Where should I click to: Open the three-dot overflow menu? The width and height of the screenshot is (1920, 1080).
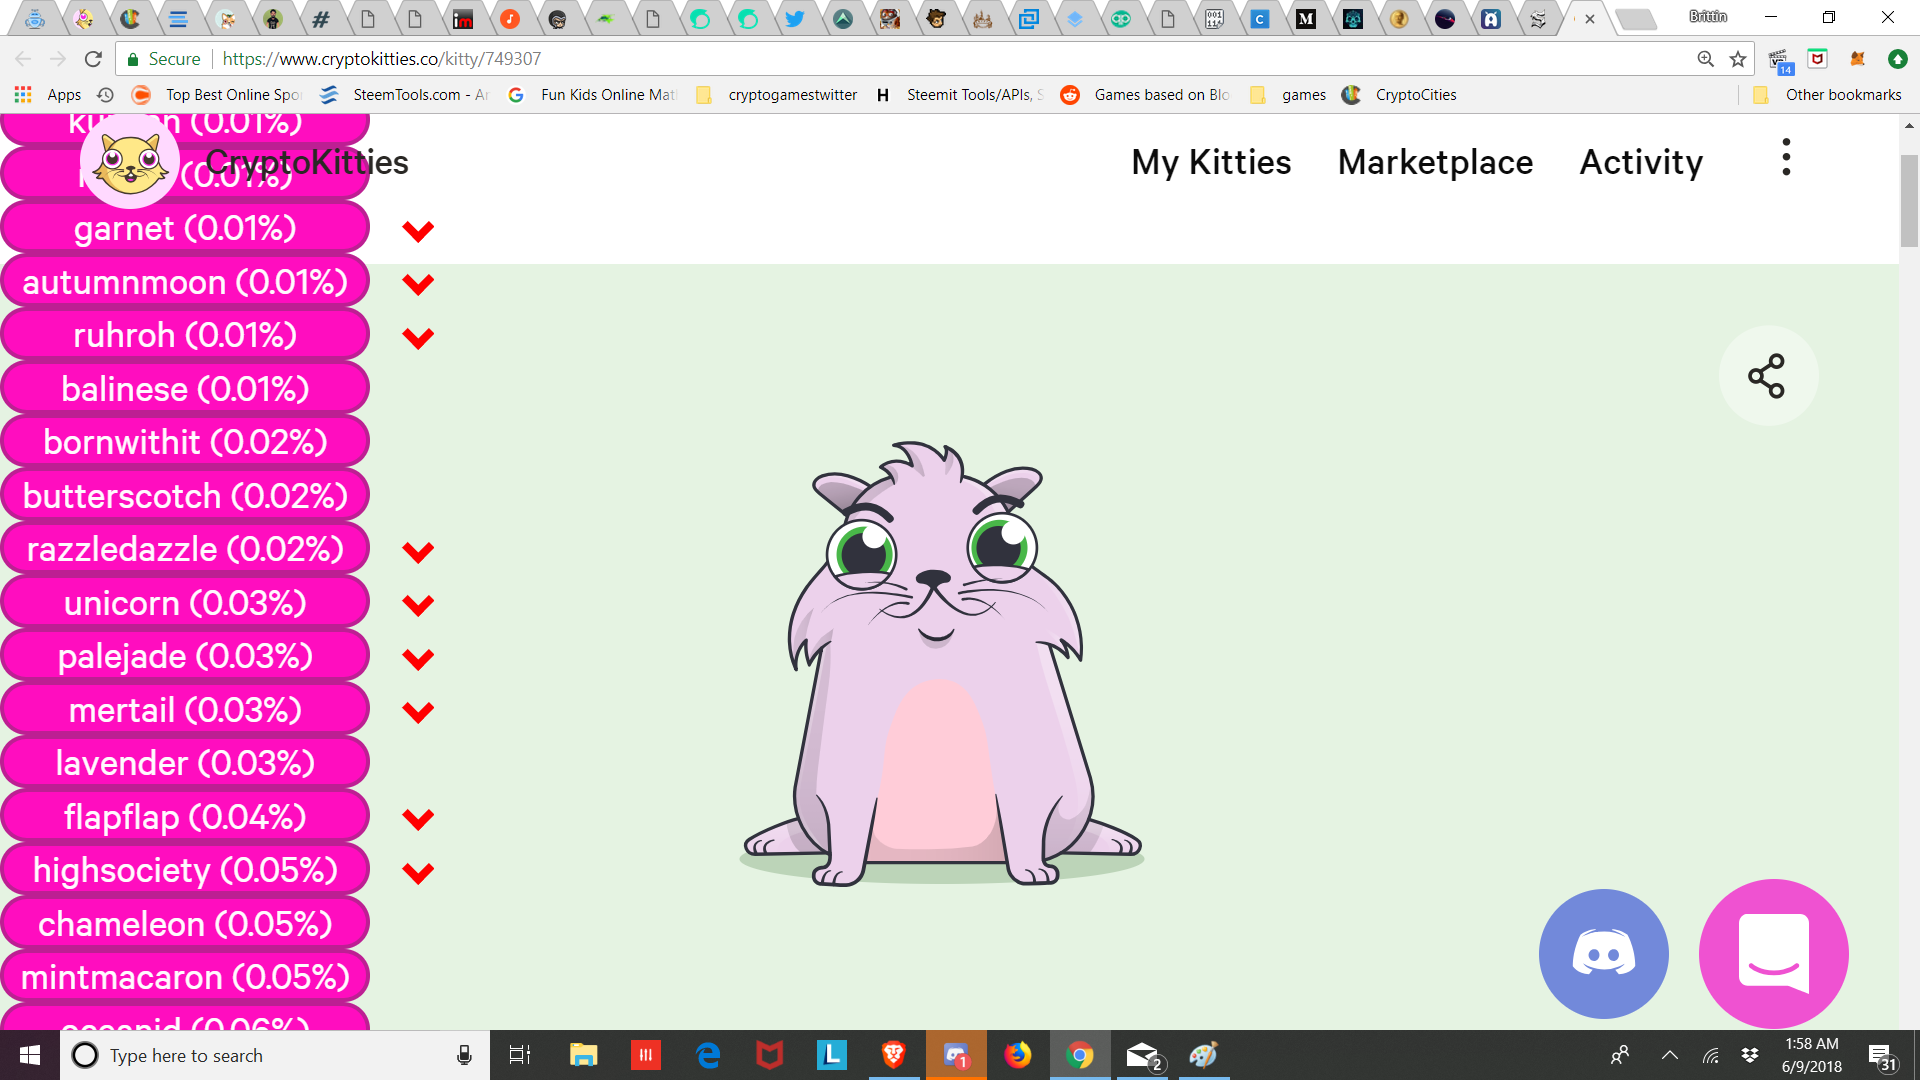click(1786, 158)
